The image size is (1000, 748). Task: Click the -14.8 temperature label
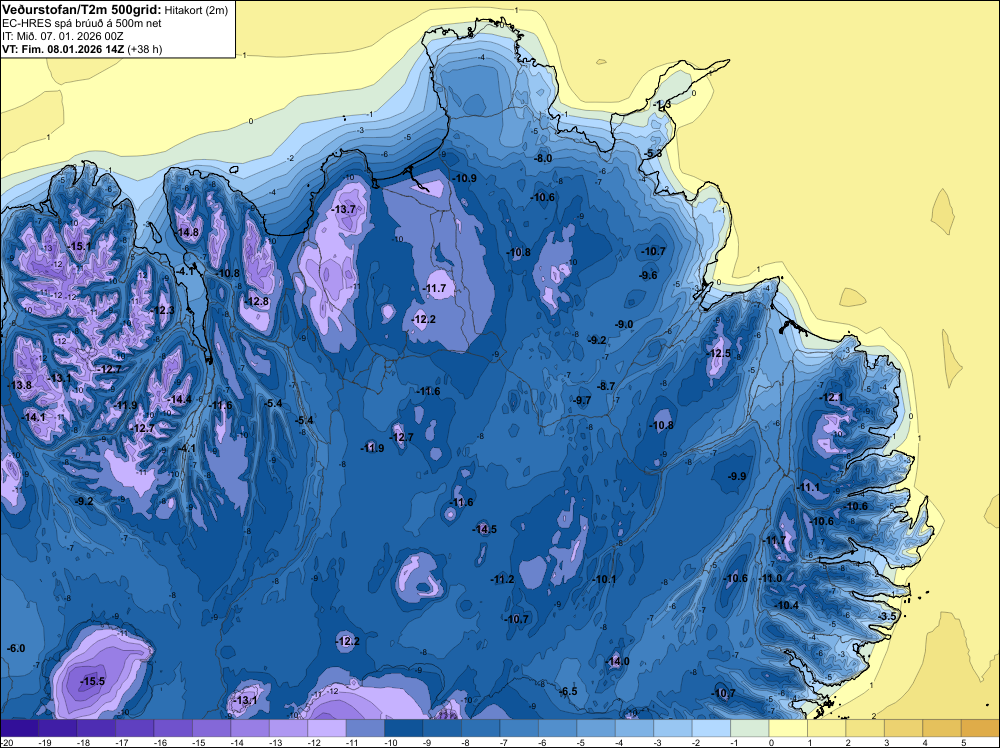pos(188,233)
